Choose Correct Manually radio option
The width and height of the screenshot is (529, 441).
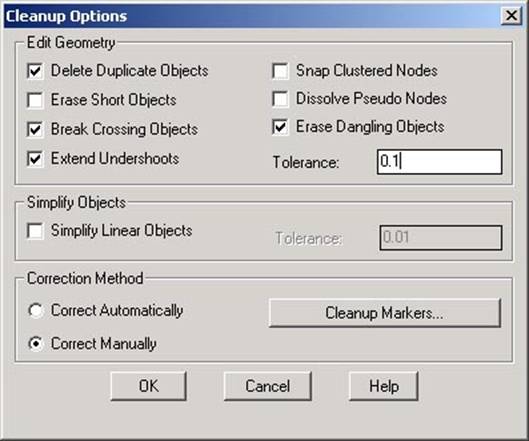pos(36,344)
